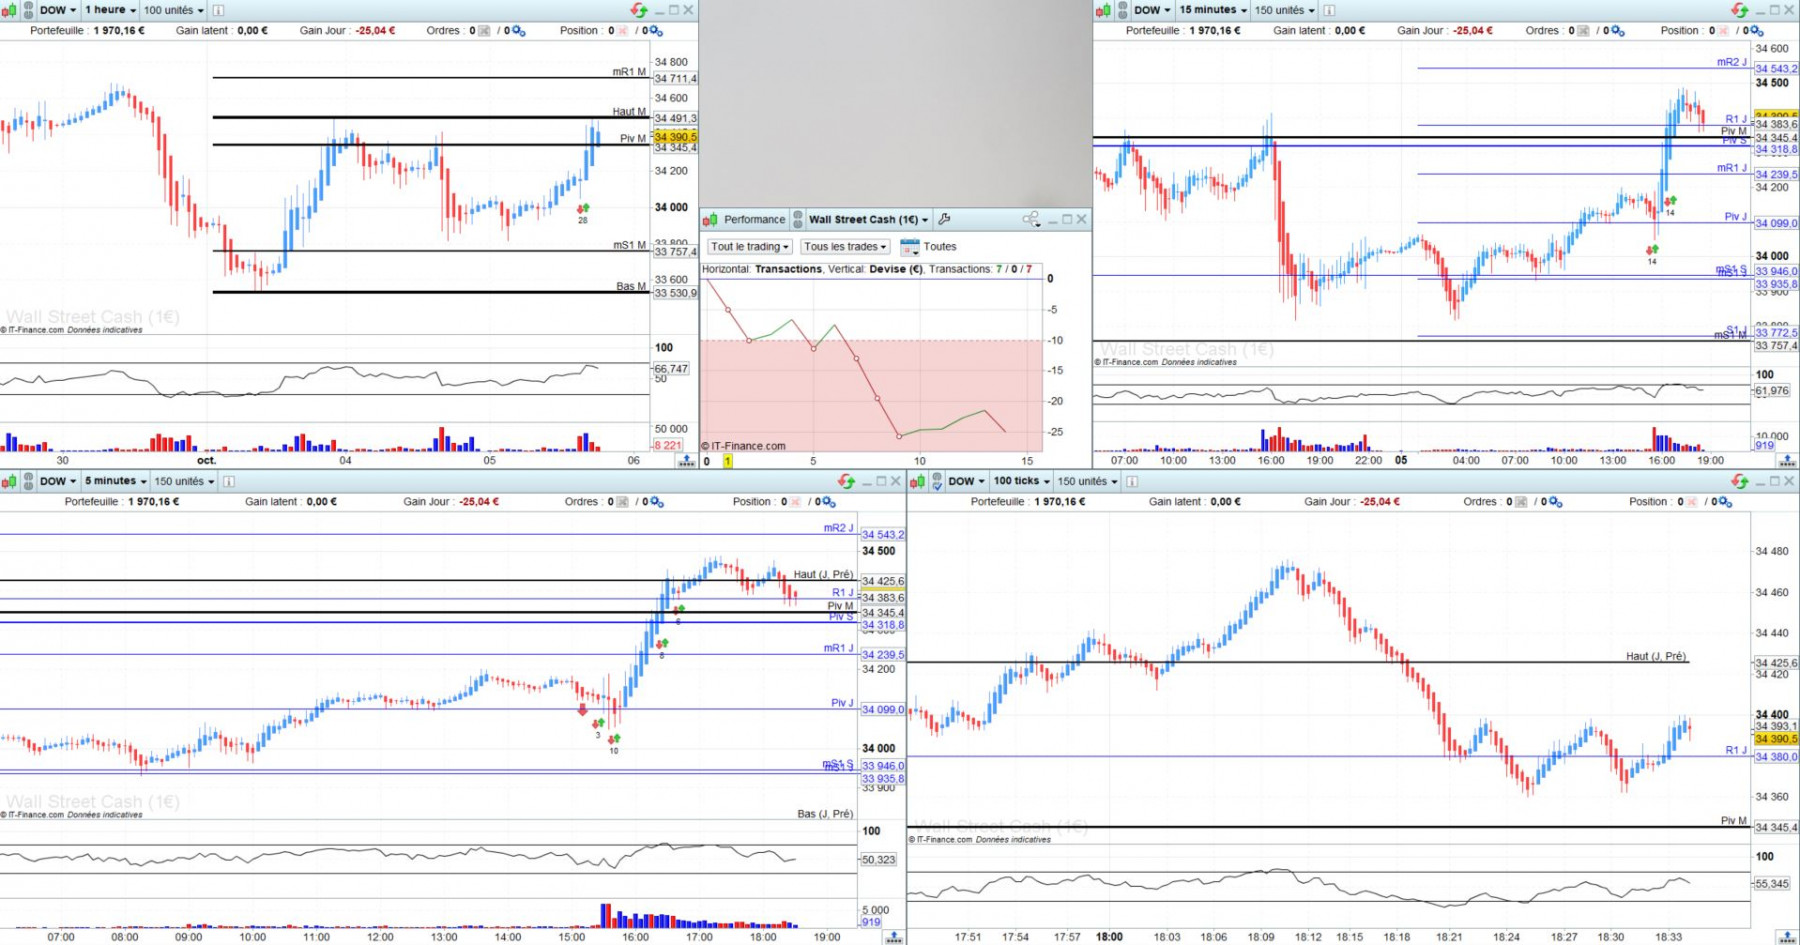Click refresh arrows icon on 100 ticks chart
Screen dimensions: 1800x945
click(1741, 481)
